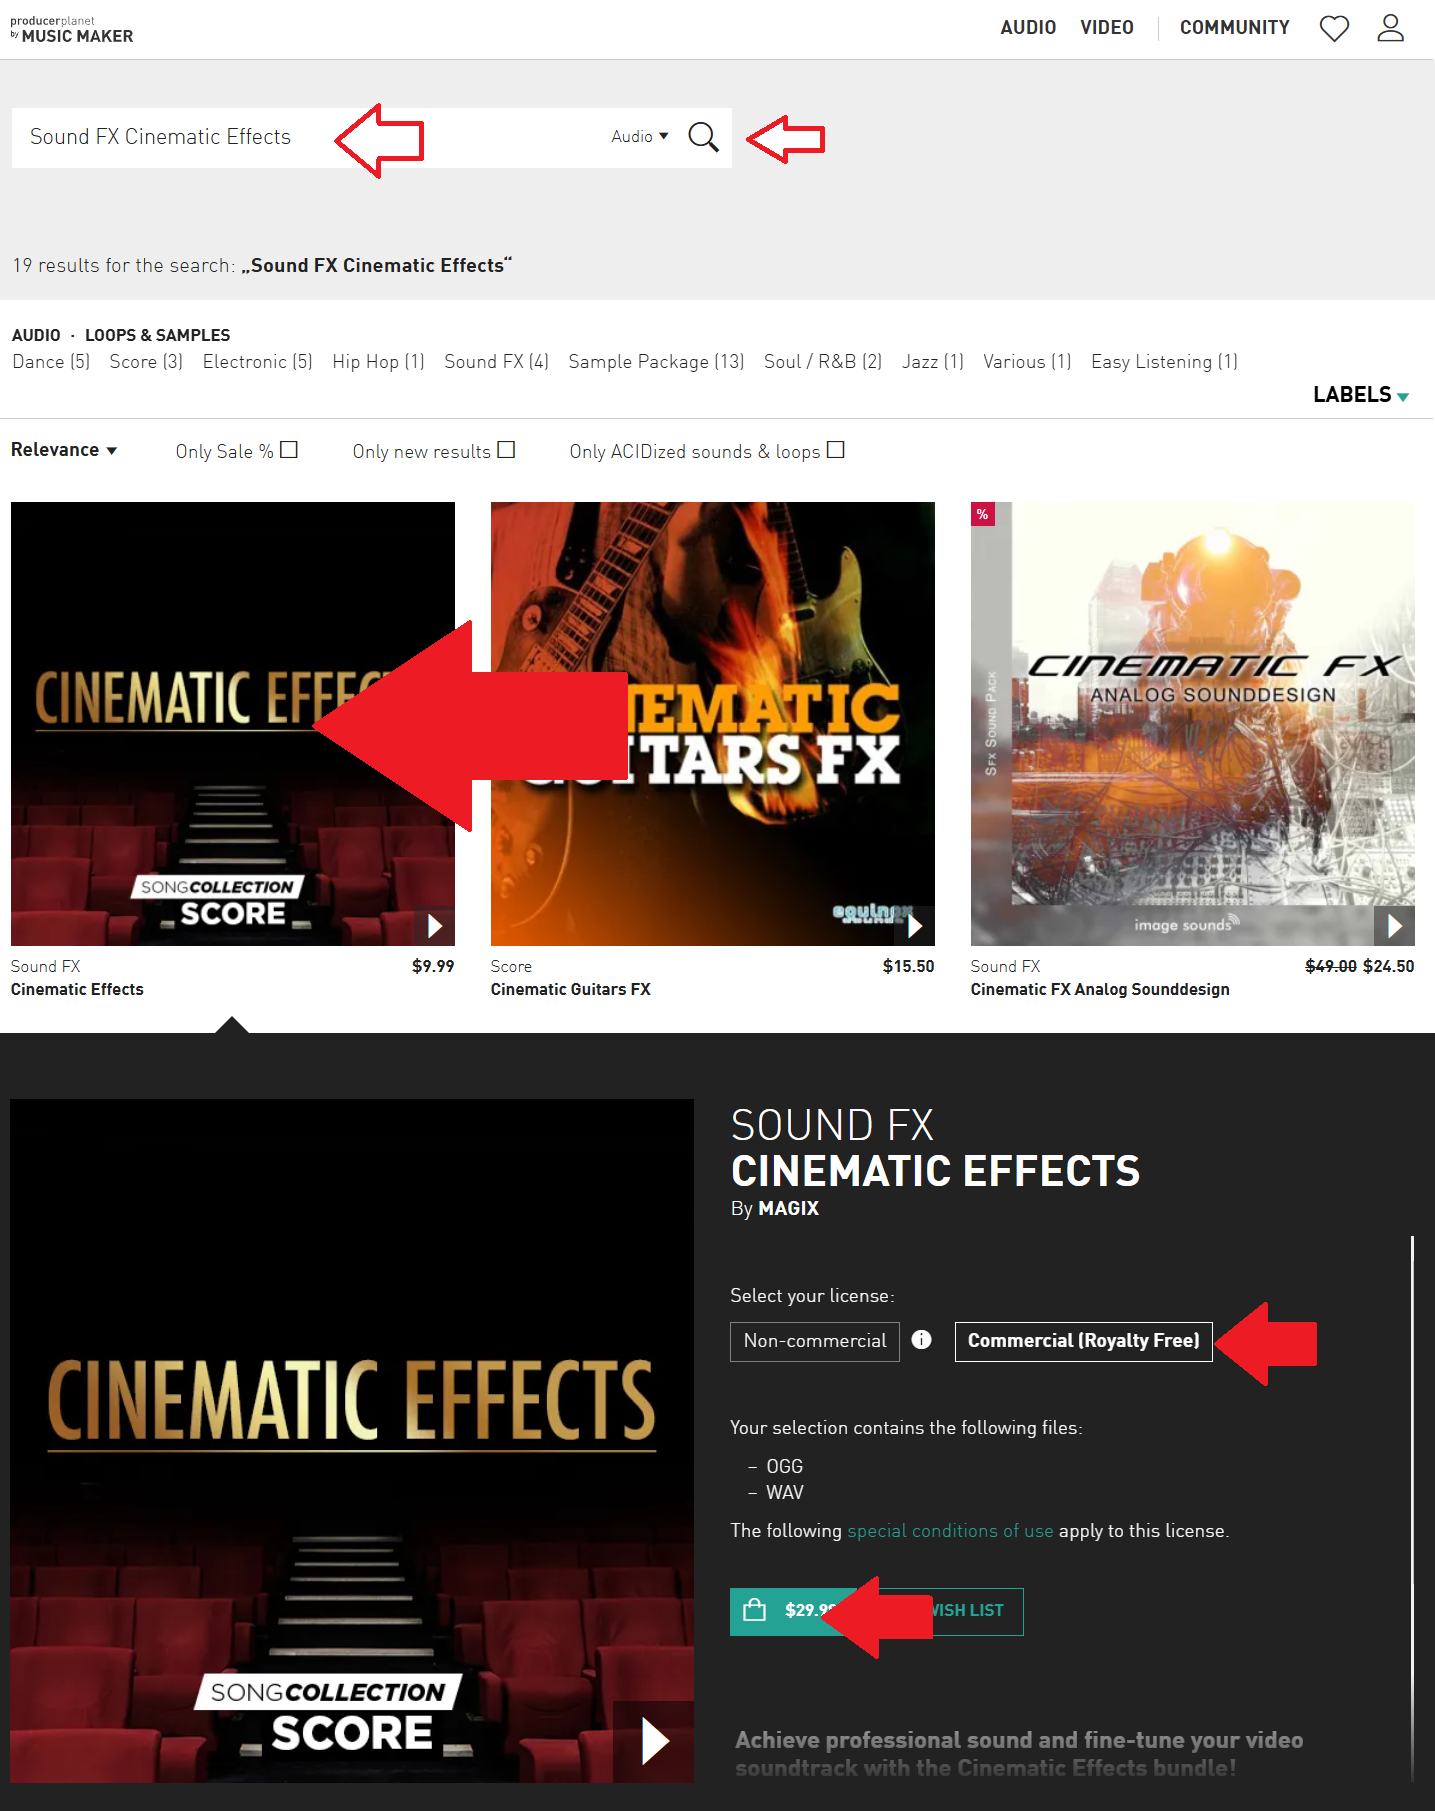
Task: Open the user account profile icon
Action: pos(1390,28)
